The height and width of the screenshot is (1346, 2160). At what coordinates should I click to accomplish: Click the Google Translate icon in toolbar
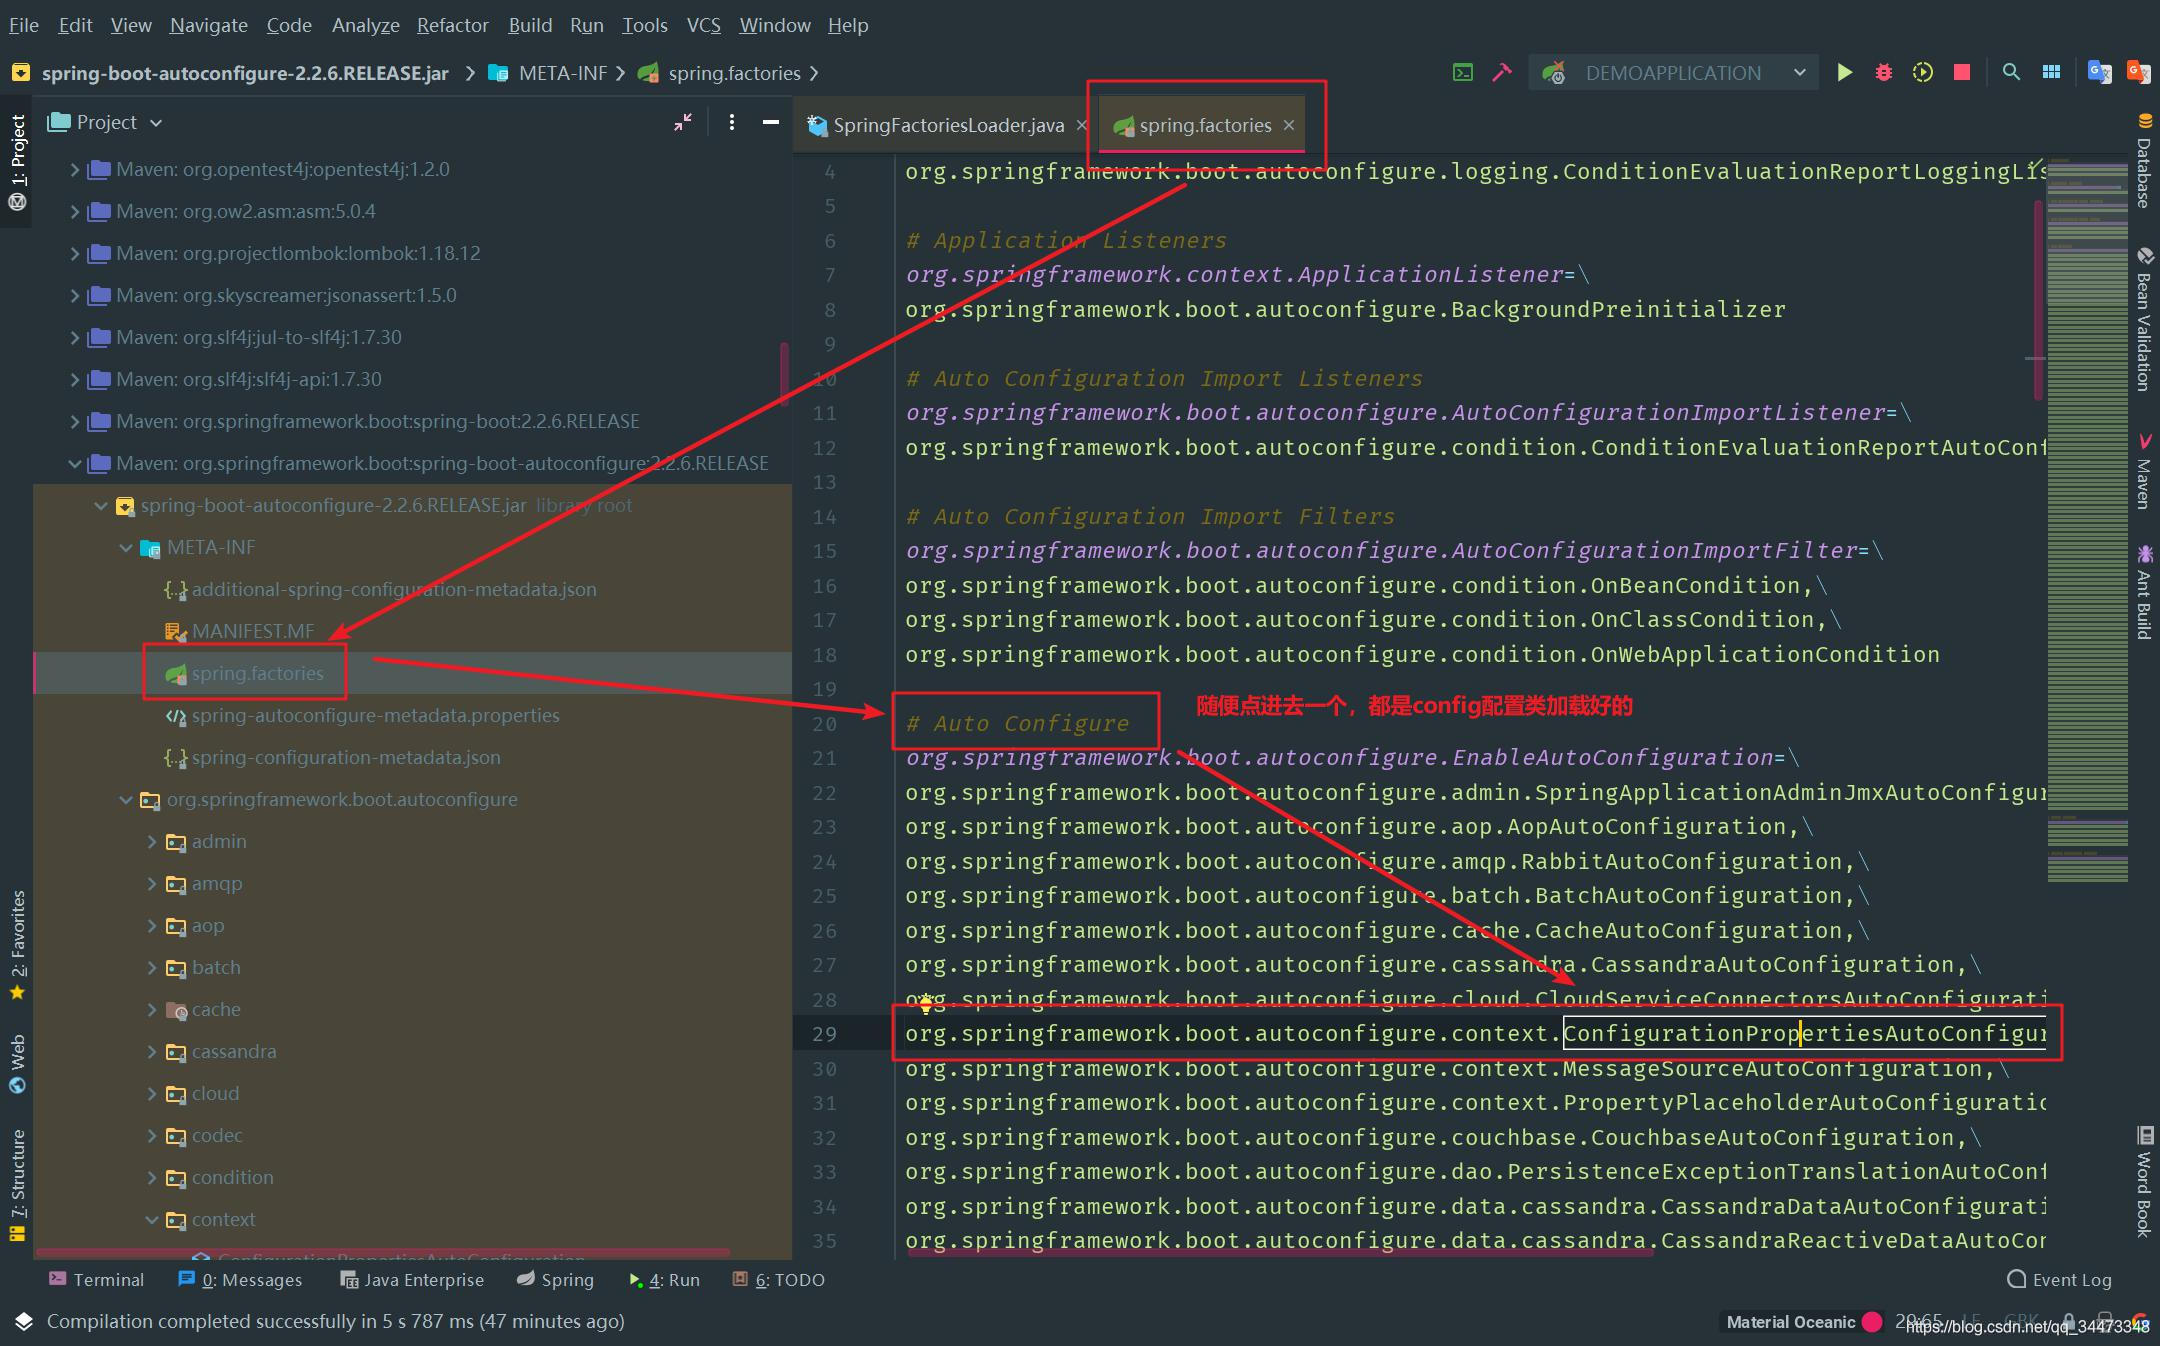pyautogui.click(x=2099, y=72)
